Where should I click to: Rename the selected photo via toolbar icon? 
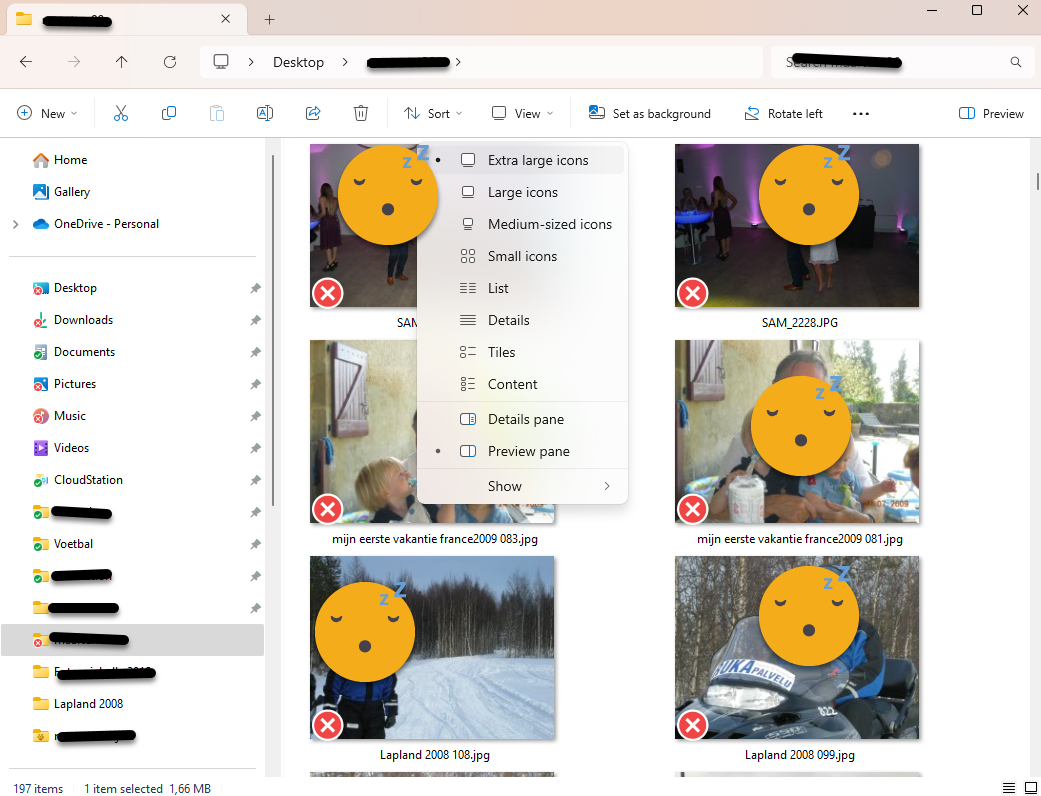(264, 113)
